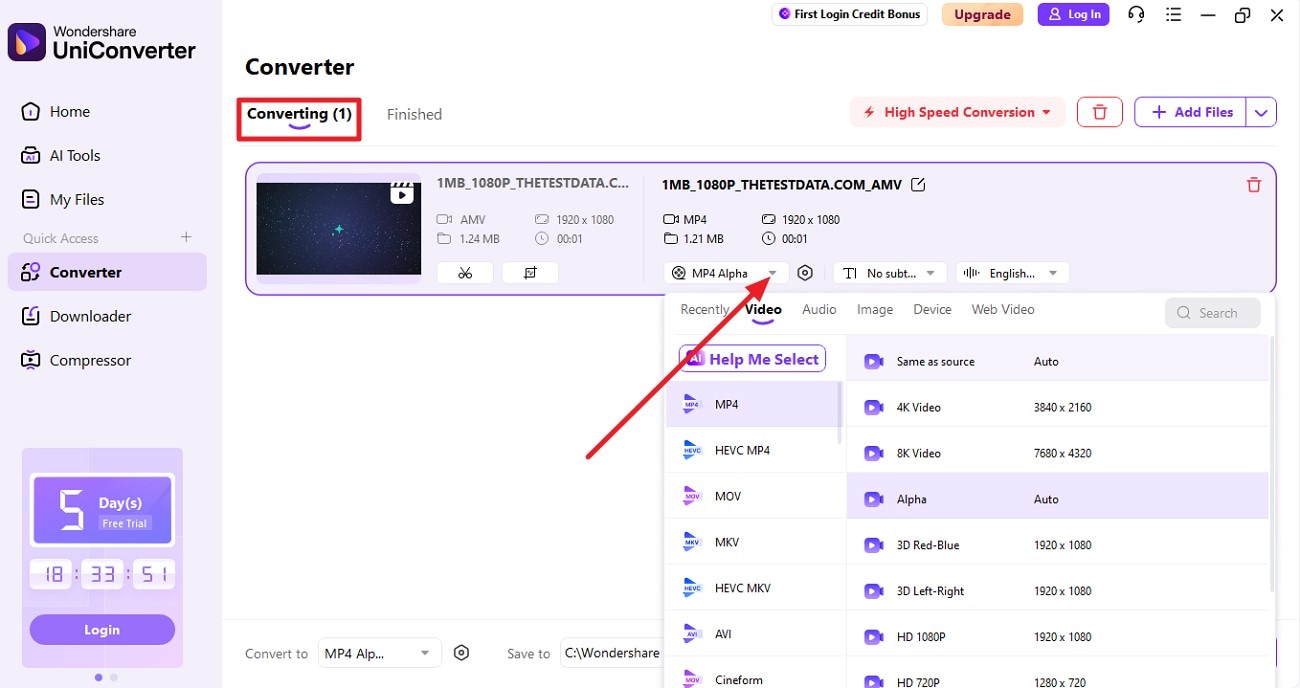1300x688 pixels.
Task: Open settings gear next to Convert to
Action: 461,653
